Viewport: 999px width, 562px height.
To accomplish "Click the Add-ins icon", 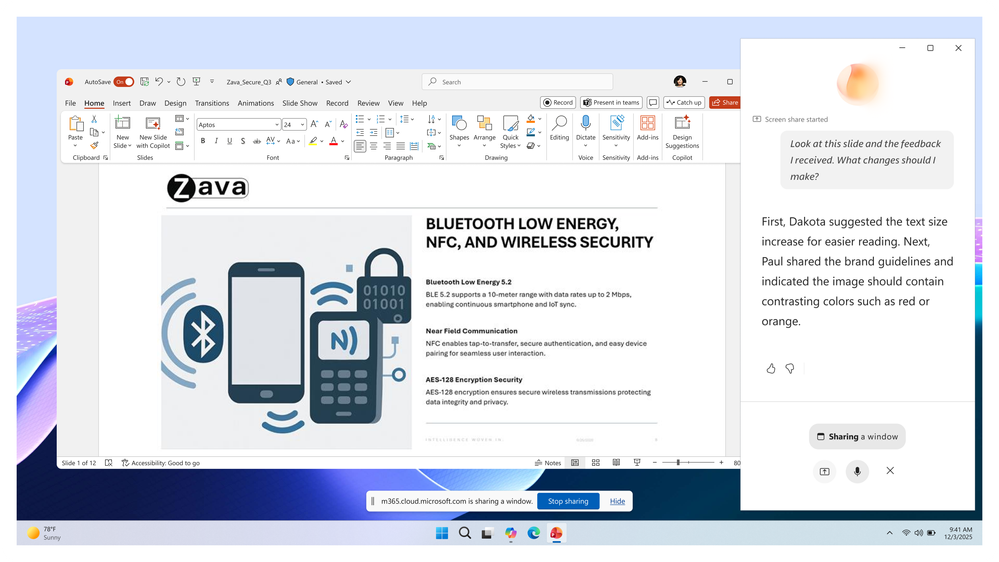I will point(647,122).
